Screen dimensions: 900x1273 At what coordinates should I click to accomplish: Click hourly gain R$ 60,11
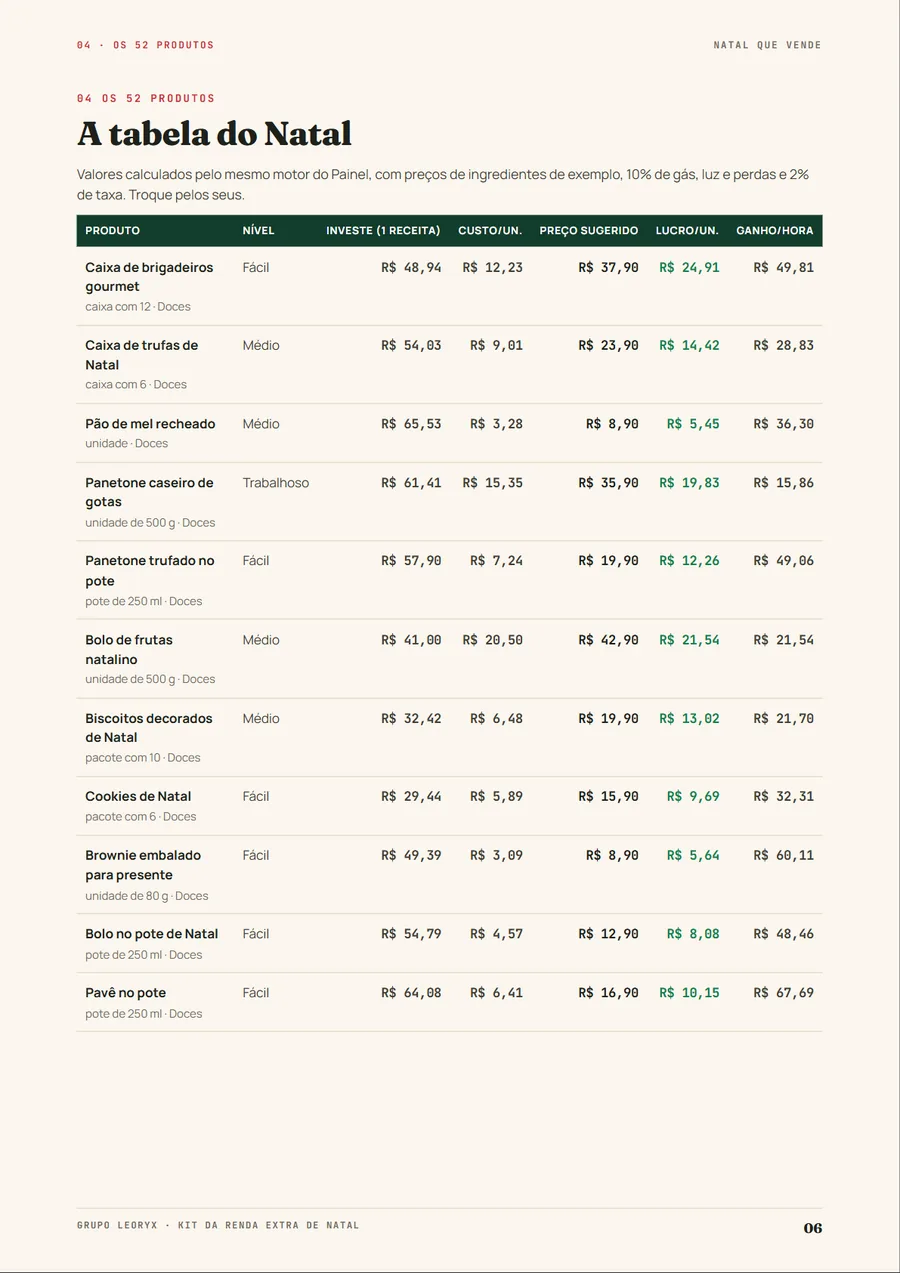pos(784,856)
